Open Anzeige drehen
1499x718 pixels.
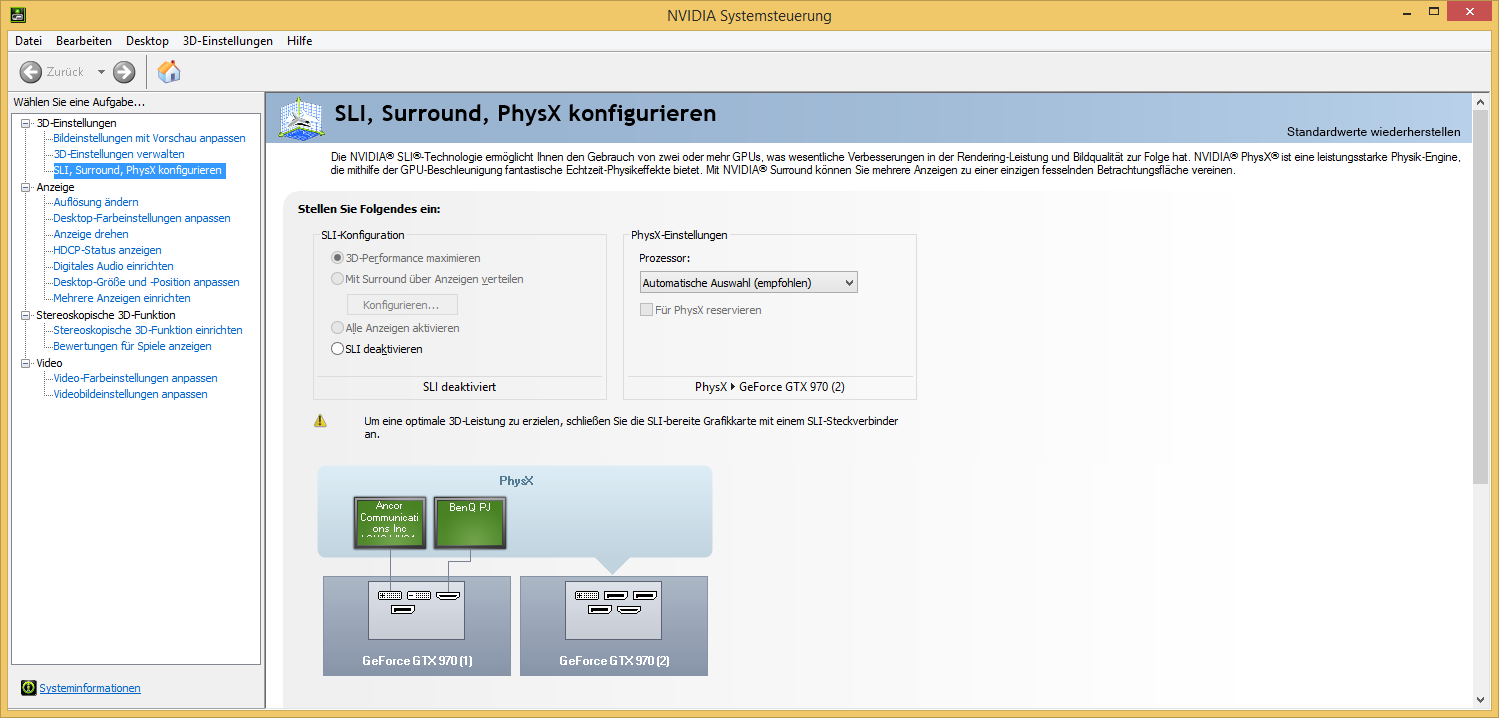click(91, 234)
